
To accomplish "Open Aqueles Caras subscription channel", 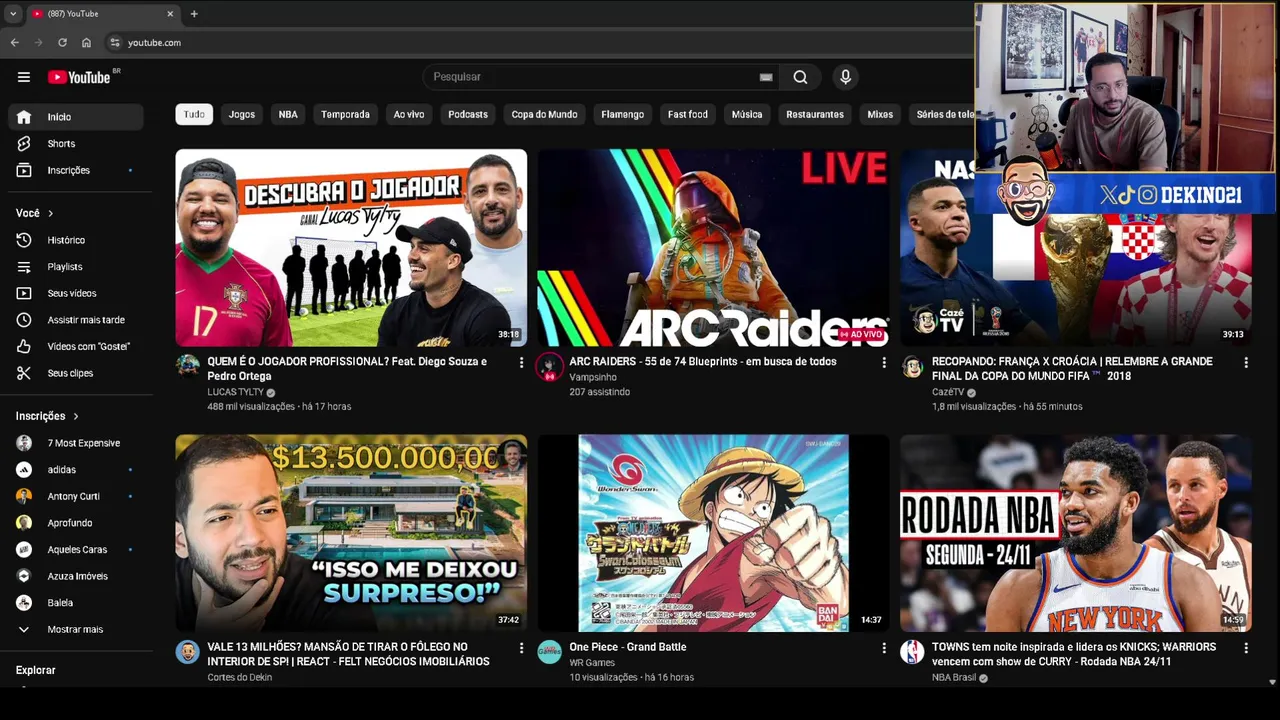I will [76, 550].
